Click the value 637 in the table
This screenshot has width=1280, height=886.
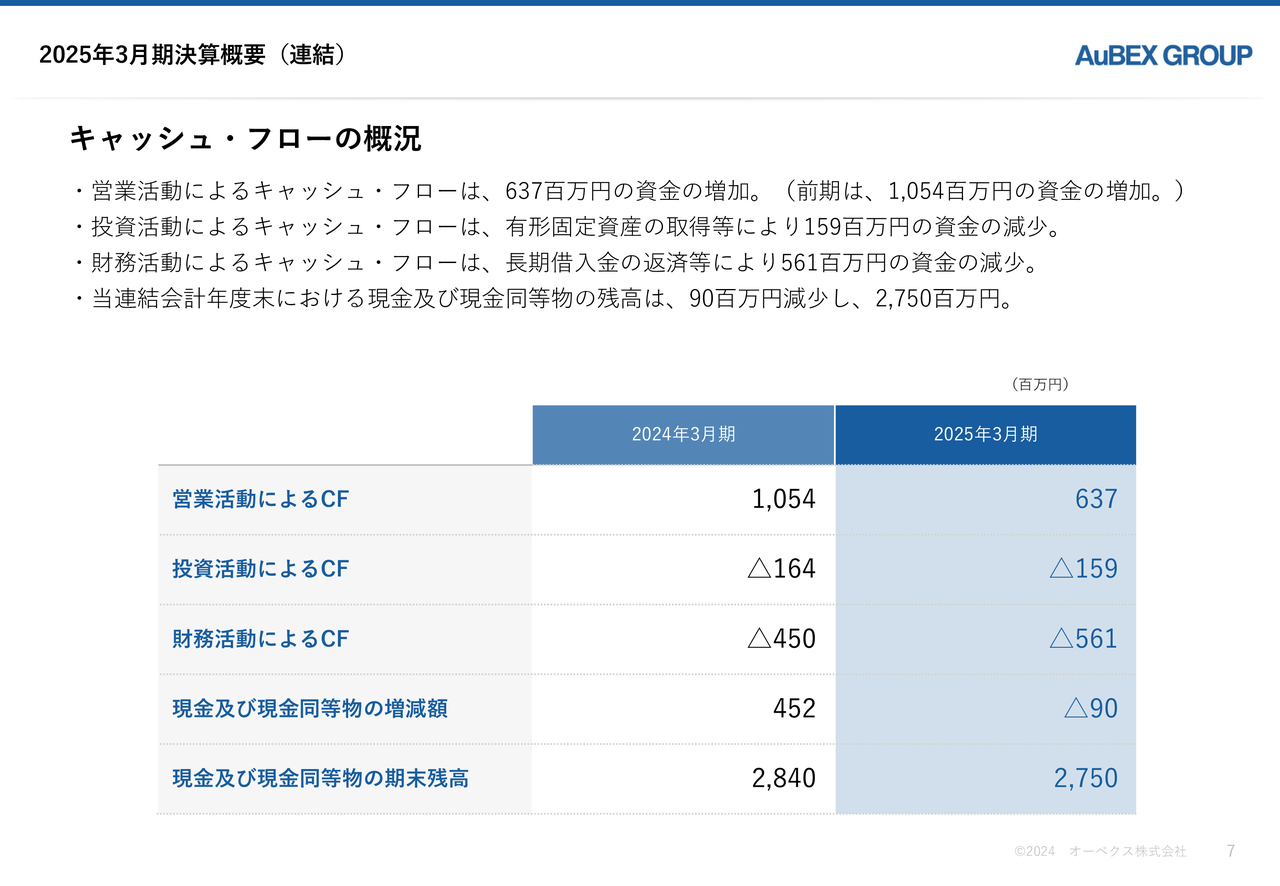tap(1096, 499)
